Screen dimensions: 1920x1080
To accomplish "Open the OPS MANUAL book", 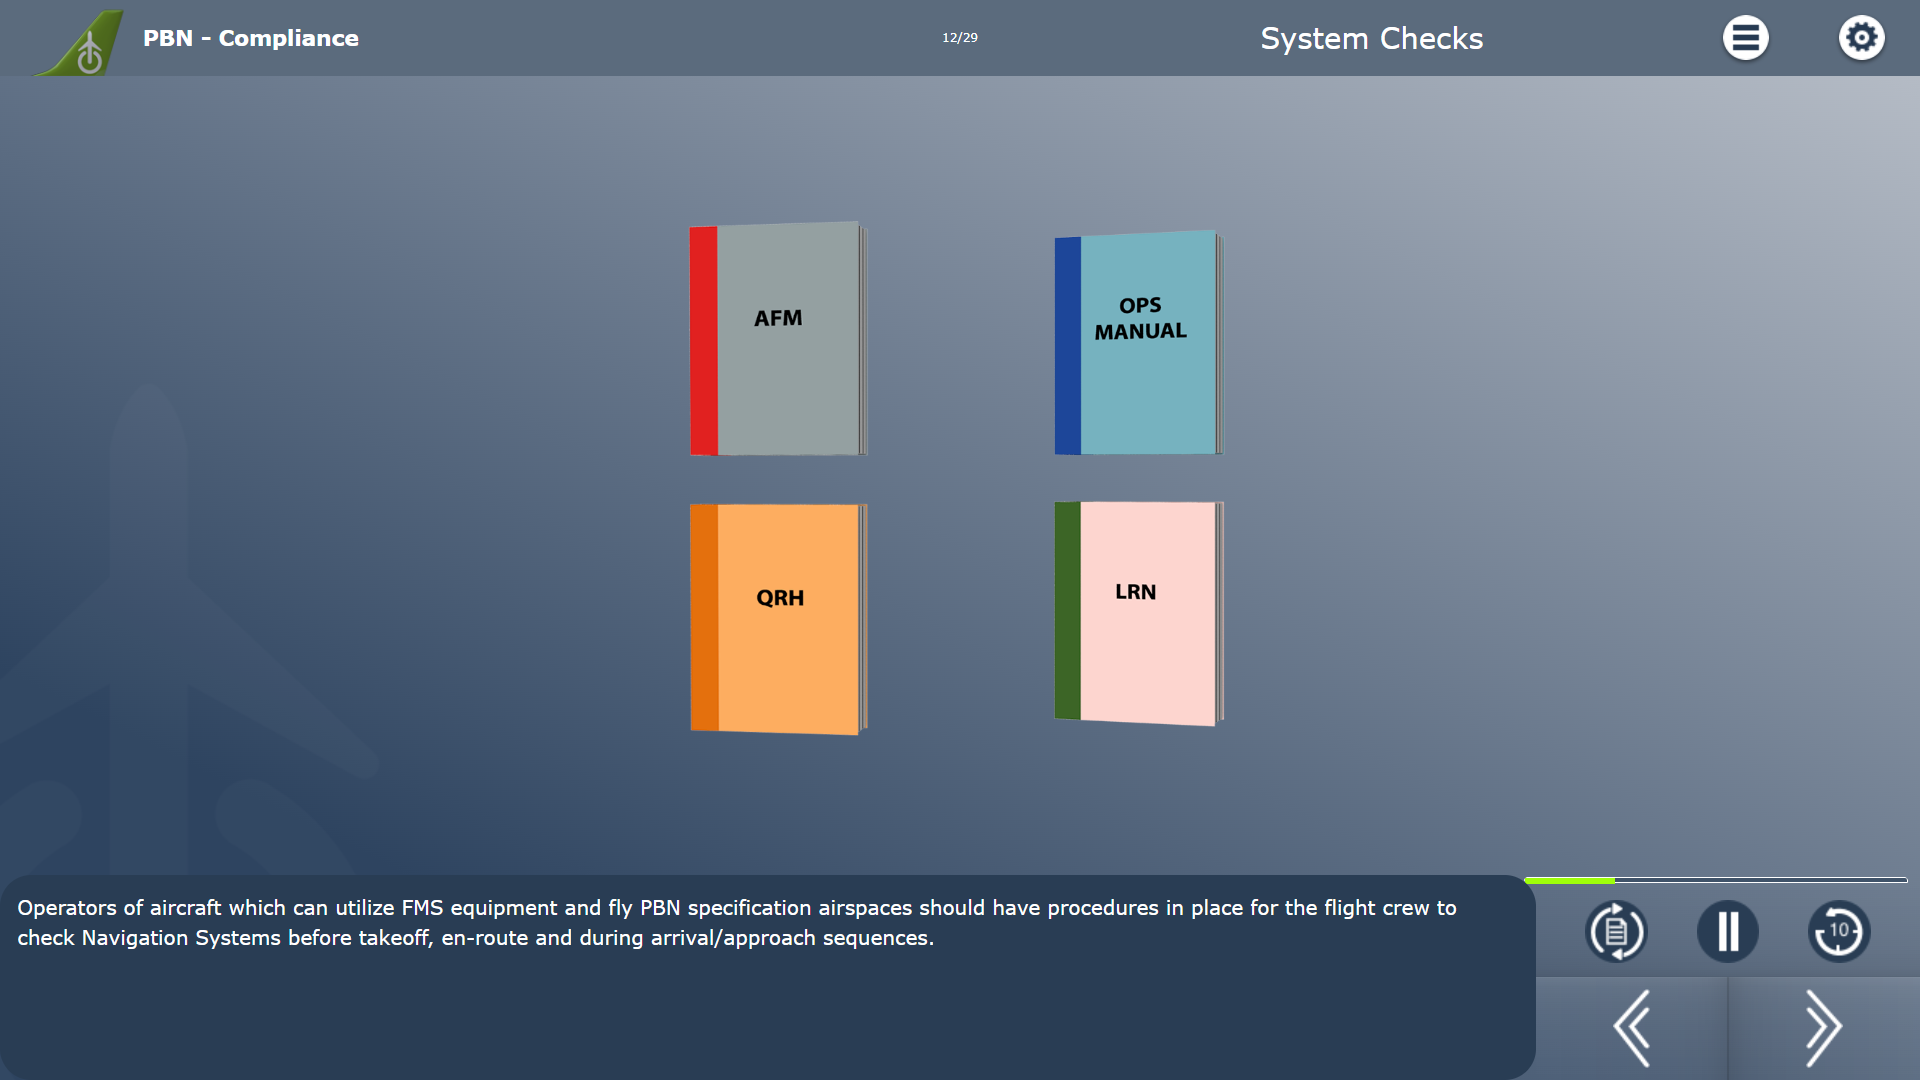I will tap(1139, 343).
